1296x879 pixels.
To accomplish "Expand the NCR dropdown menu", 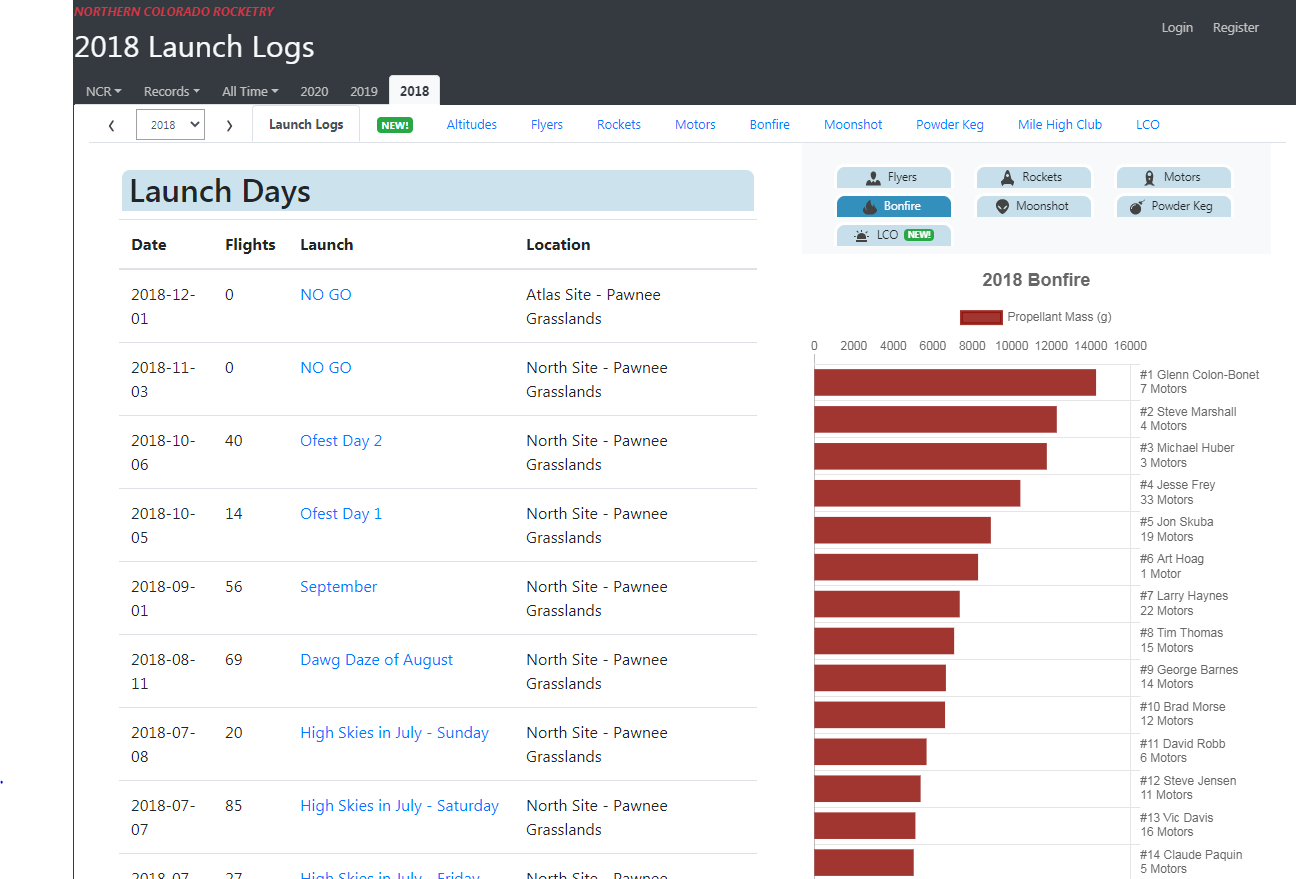I will 103,91.
